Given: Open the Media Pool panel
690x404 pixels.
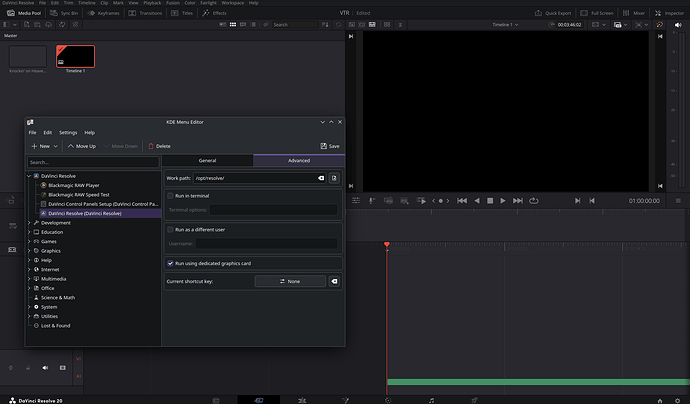Looking at the screenshot, I should 24,13.
